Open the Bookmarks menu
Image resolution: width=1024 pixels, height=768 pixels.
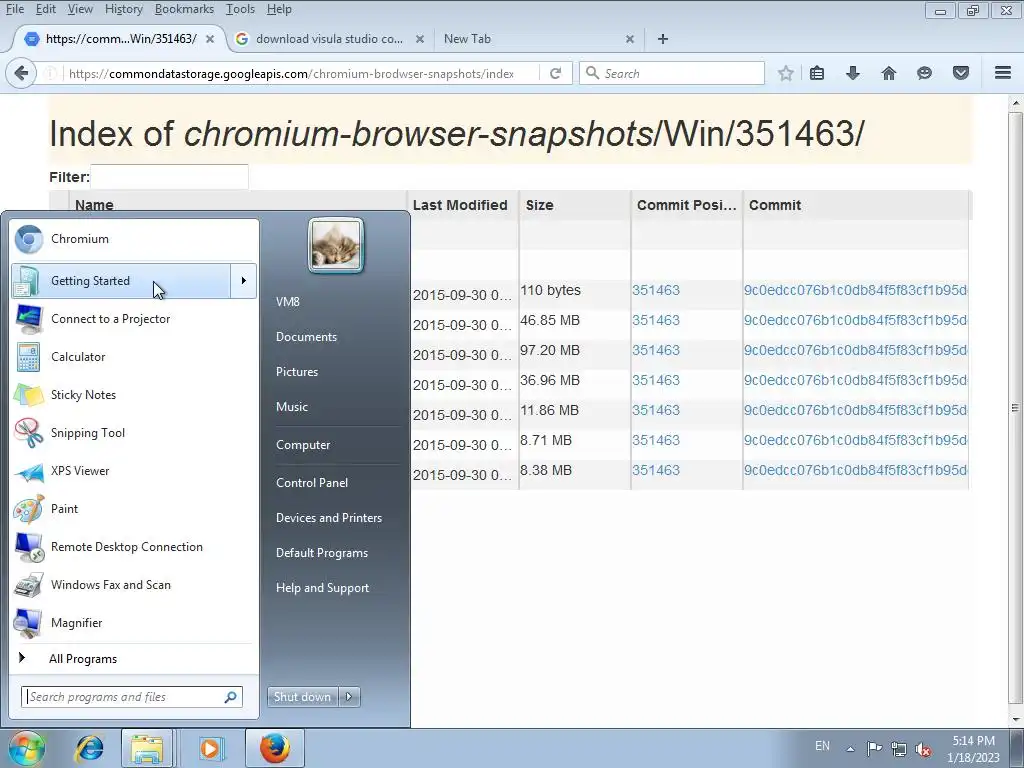[184, 9]
